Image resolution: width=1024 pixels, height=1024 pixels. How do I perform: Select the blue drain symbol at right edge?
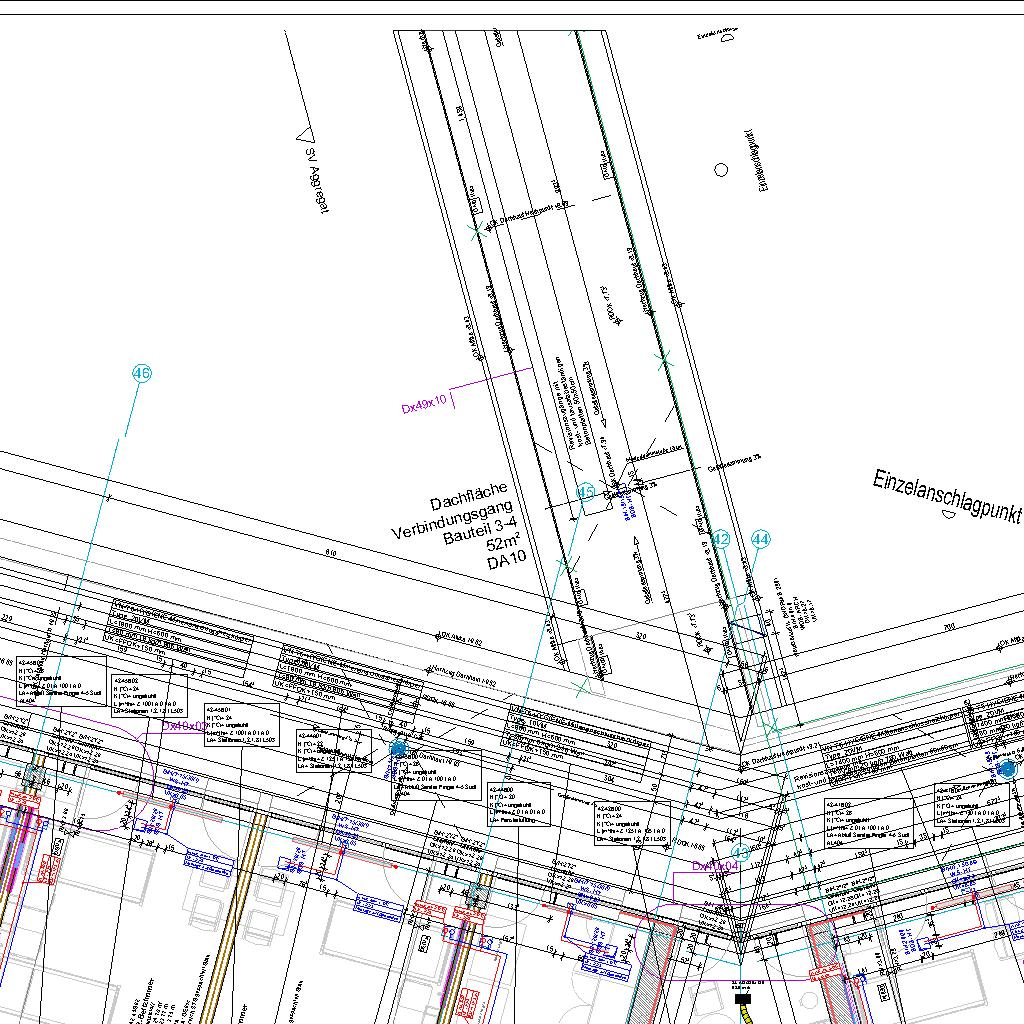tap(1006, 768)
